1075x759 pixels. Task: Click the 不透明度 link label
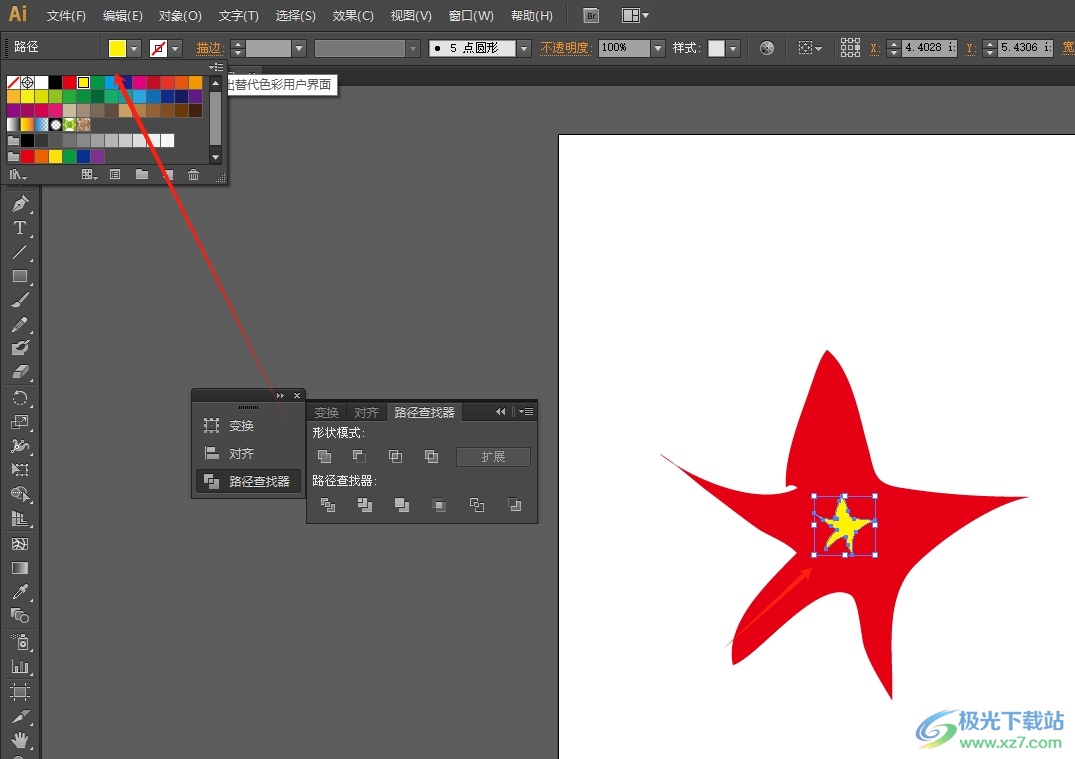565,48
